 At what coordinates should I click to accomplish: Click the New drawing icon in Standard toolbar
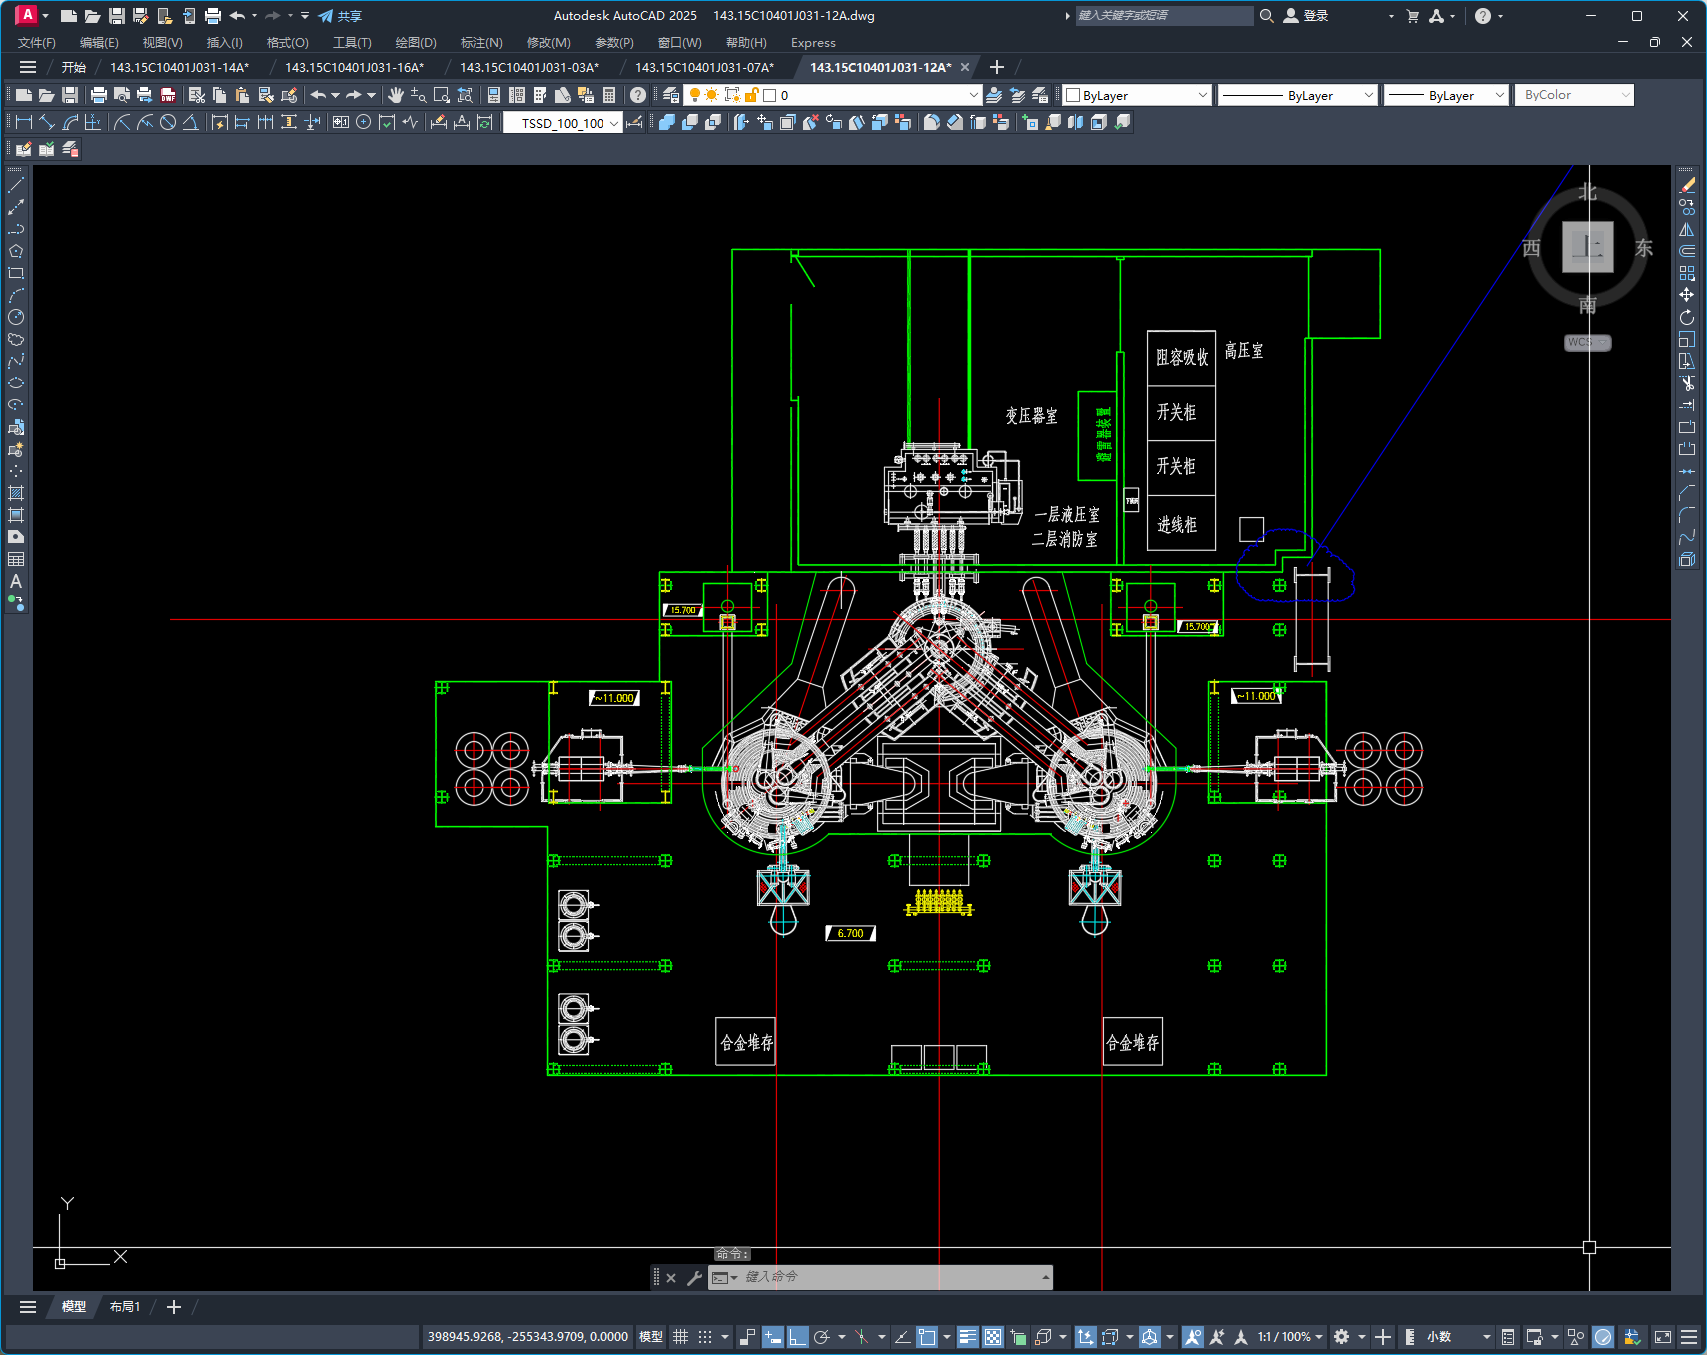click(23, 95)
